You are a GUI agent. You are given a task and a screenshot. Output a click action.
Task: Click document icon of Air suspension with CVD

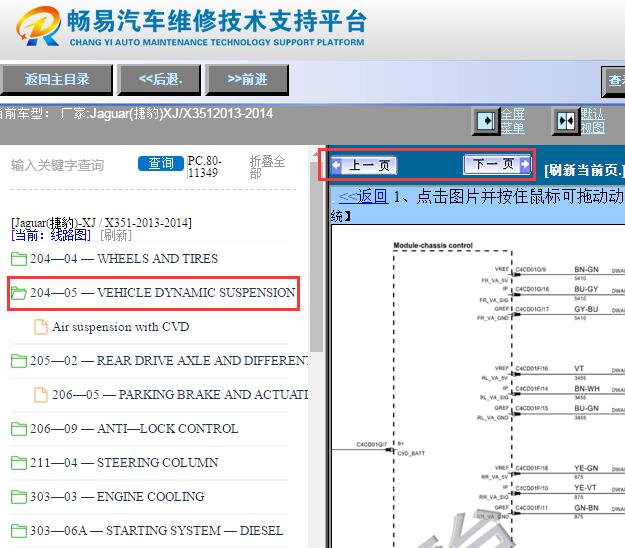[x=41, y=327]
